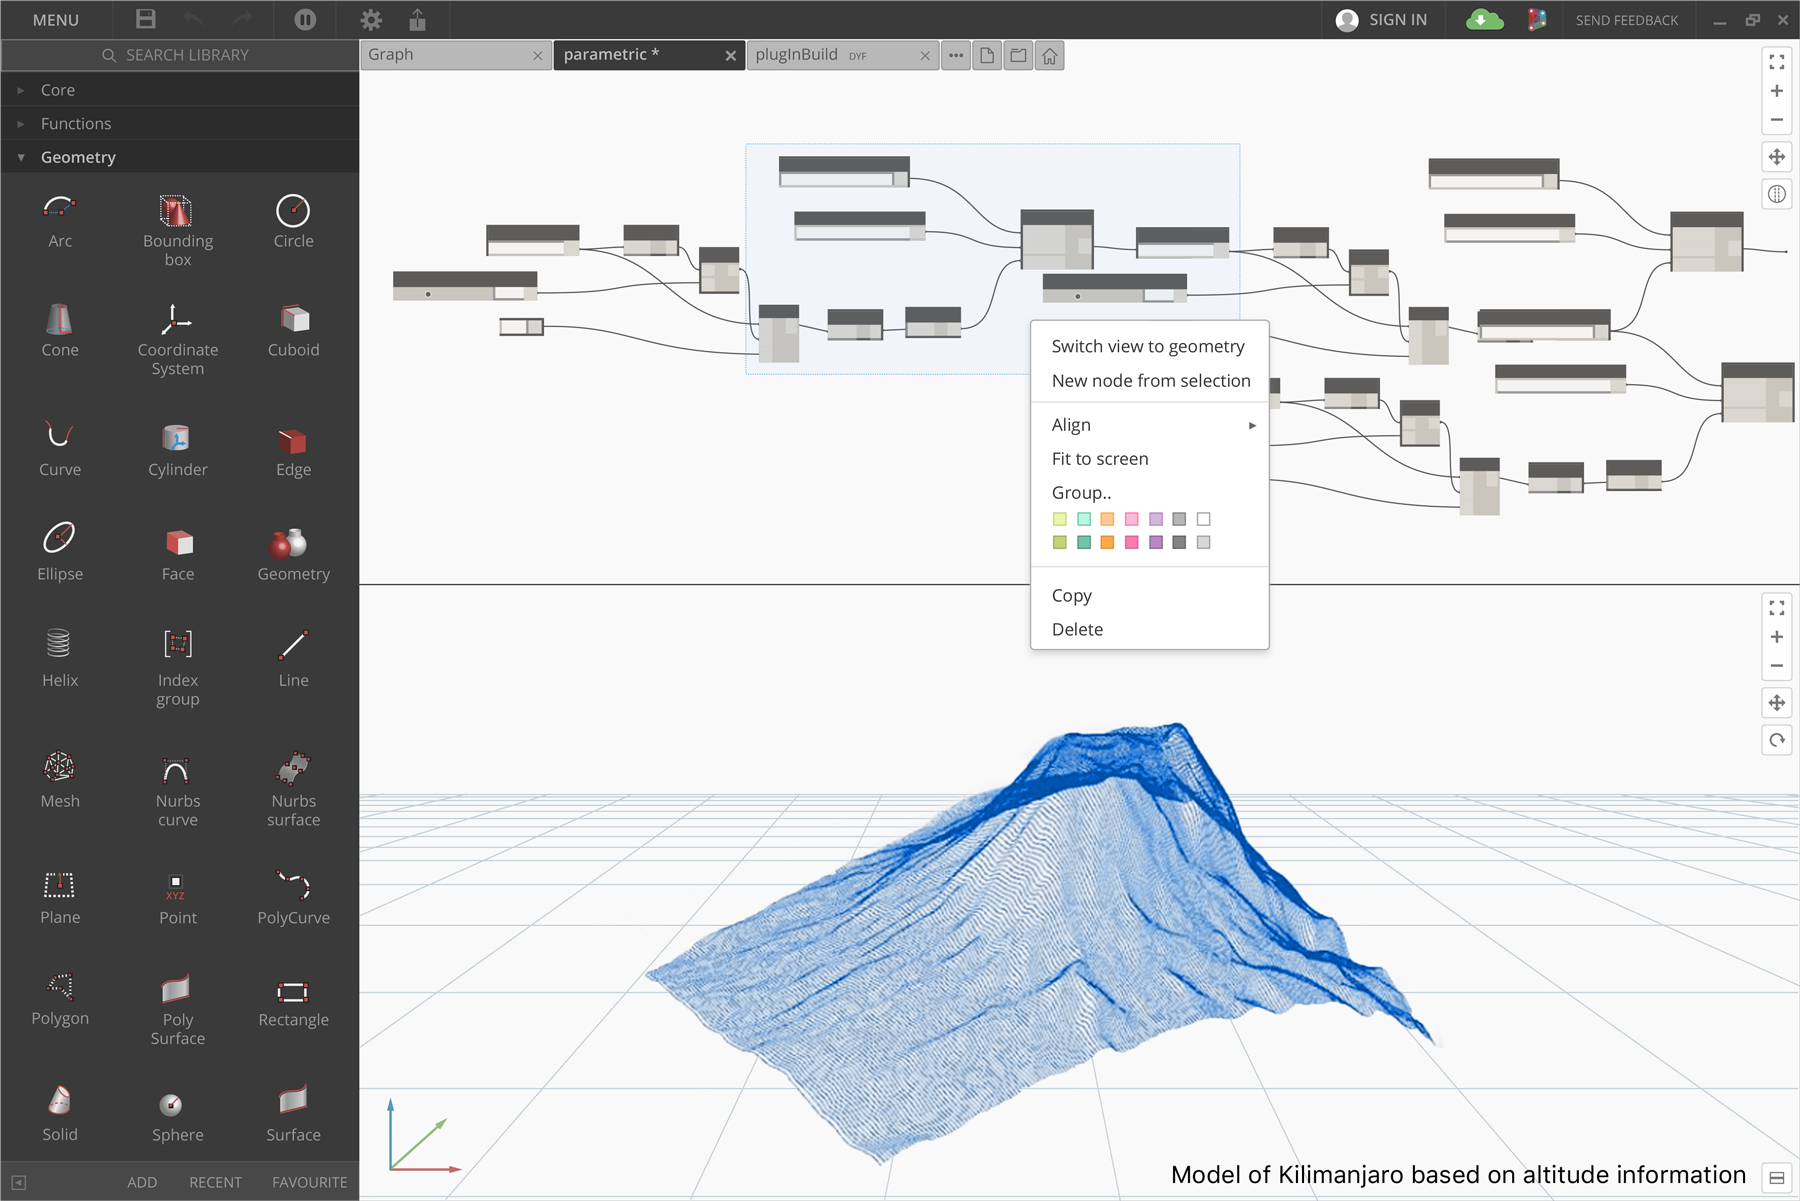Show more tabs with ellipsis button
1800x1201 pixels.
point(956,55)
